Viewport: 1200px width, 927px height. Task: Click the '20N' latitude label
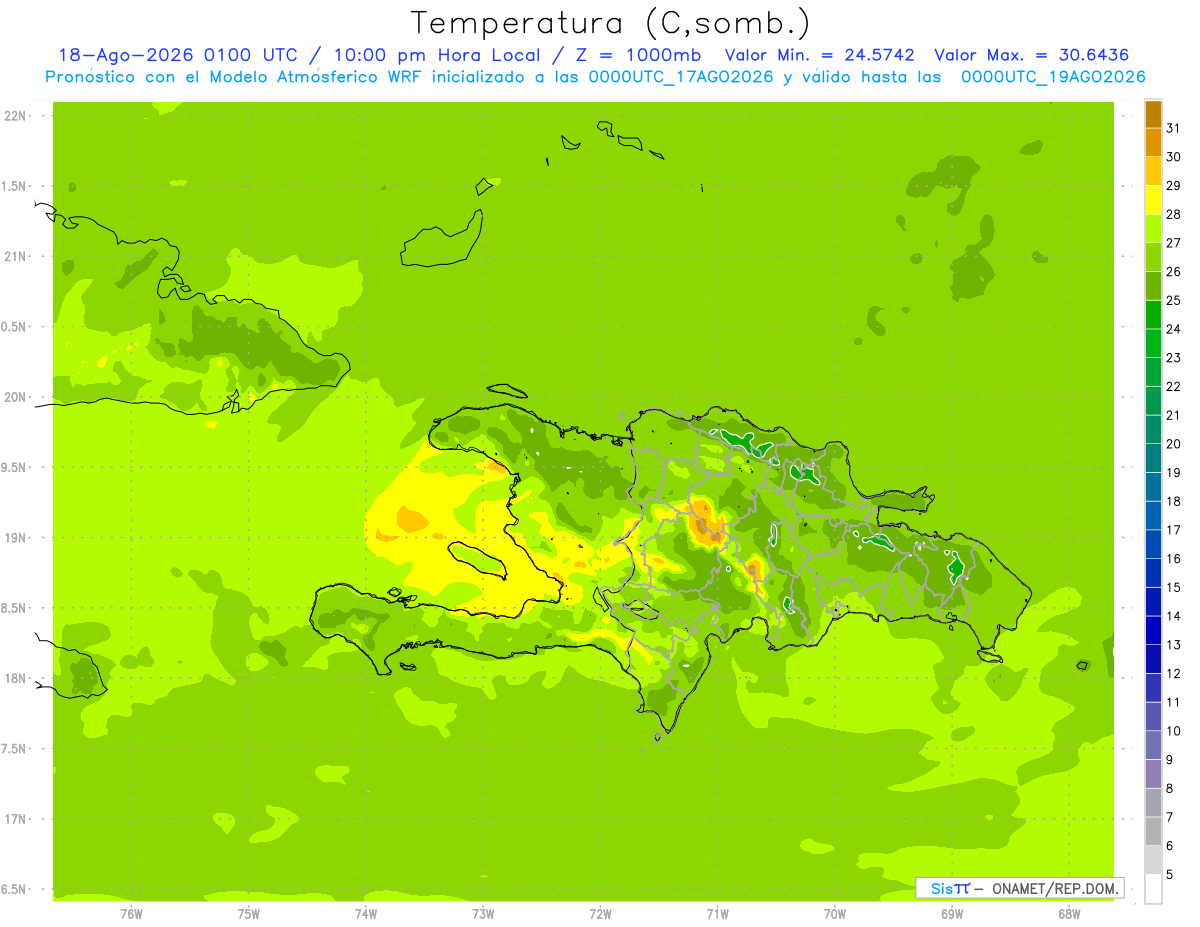coord(16,397)
